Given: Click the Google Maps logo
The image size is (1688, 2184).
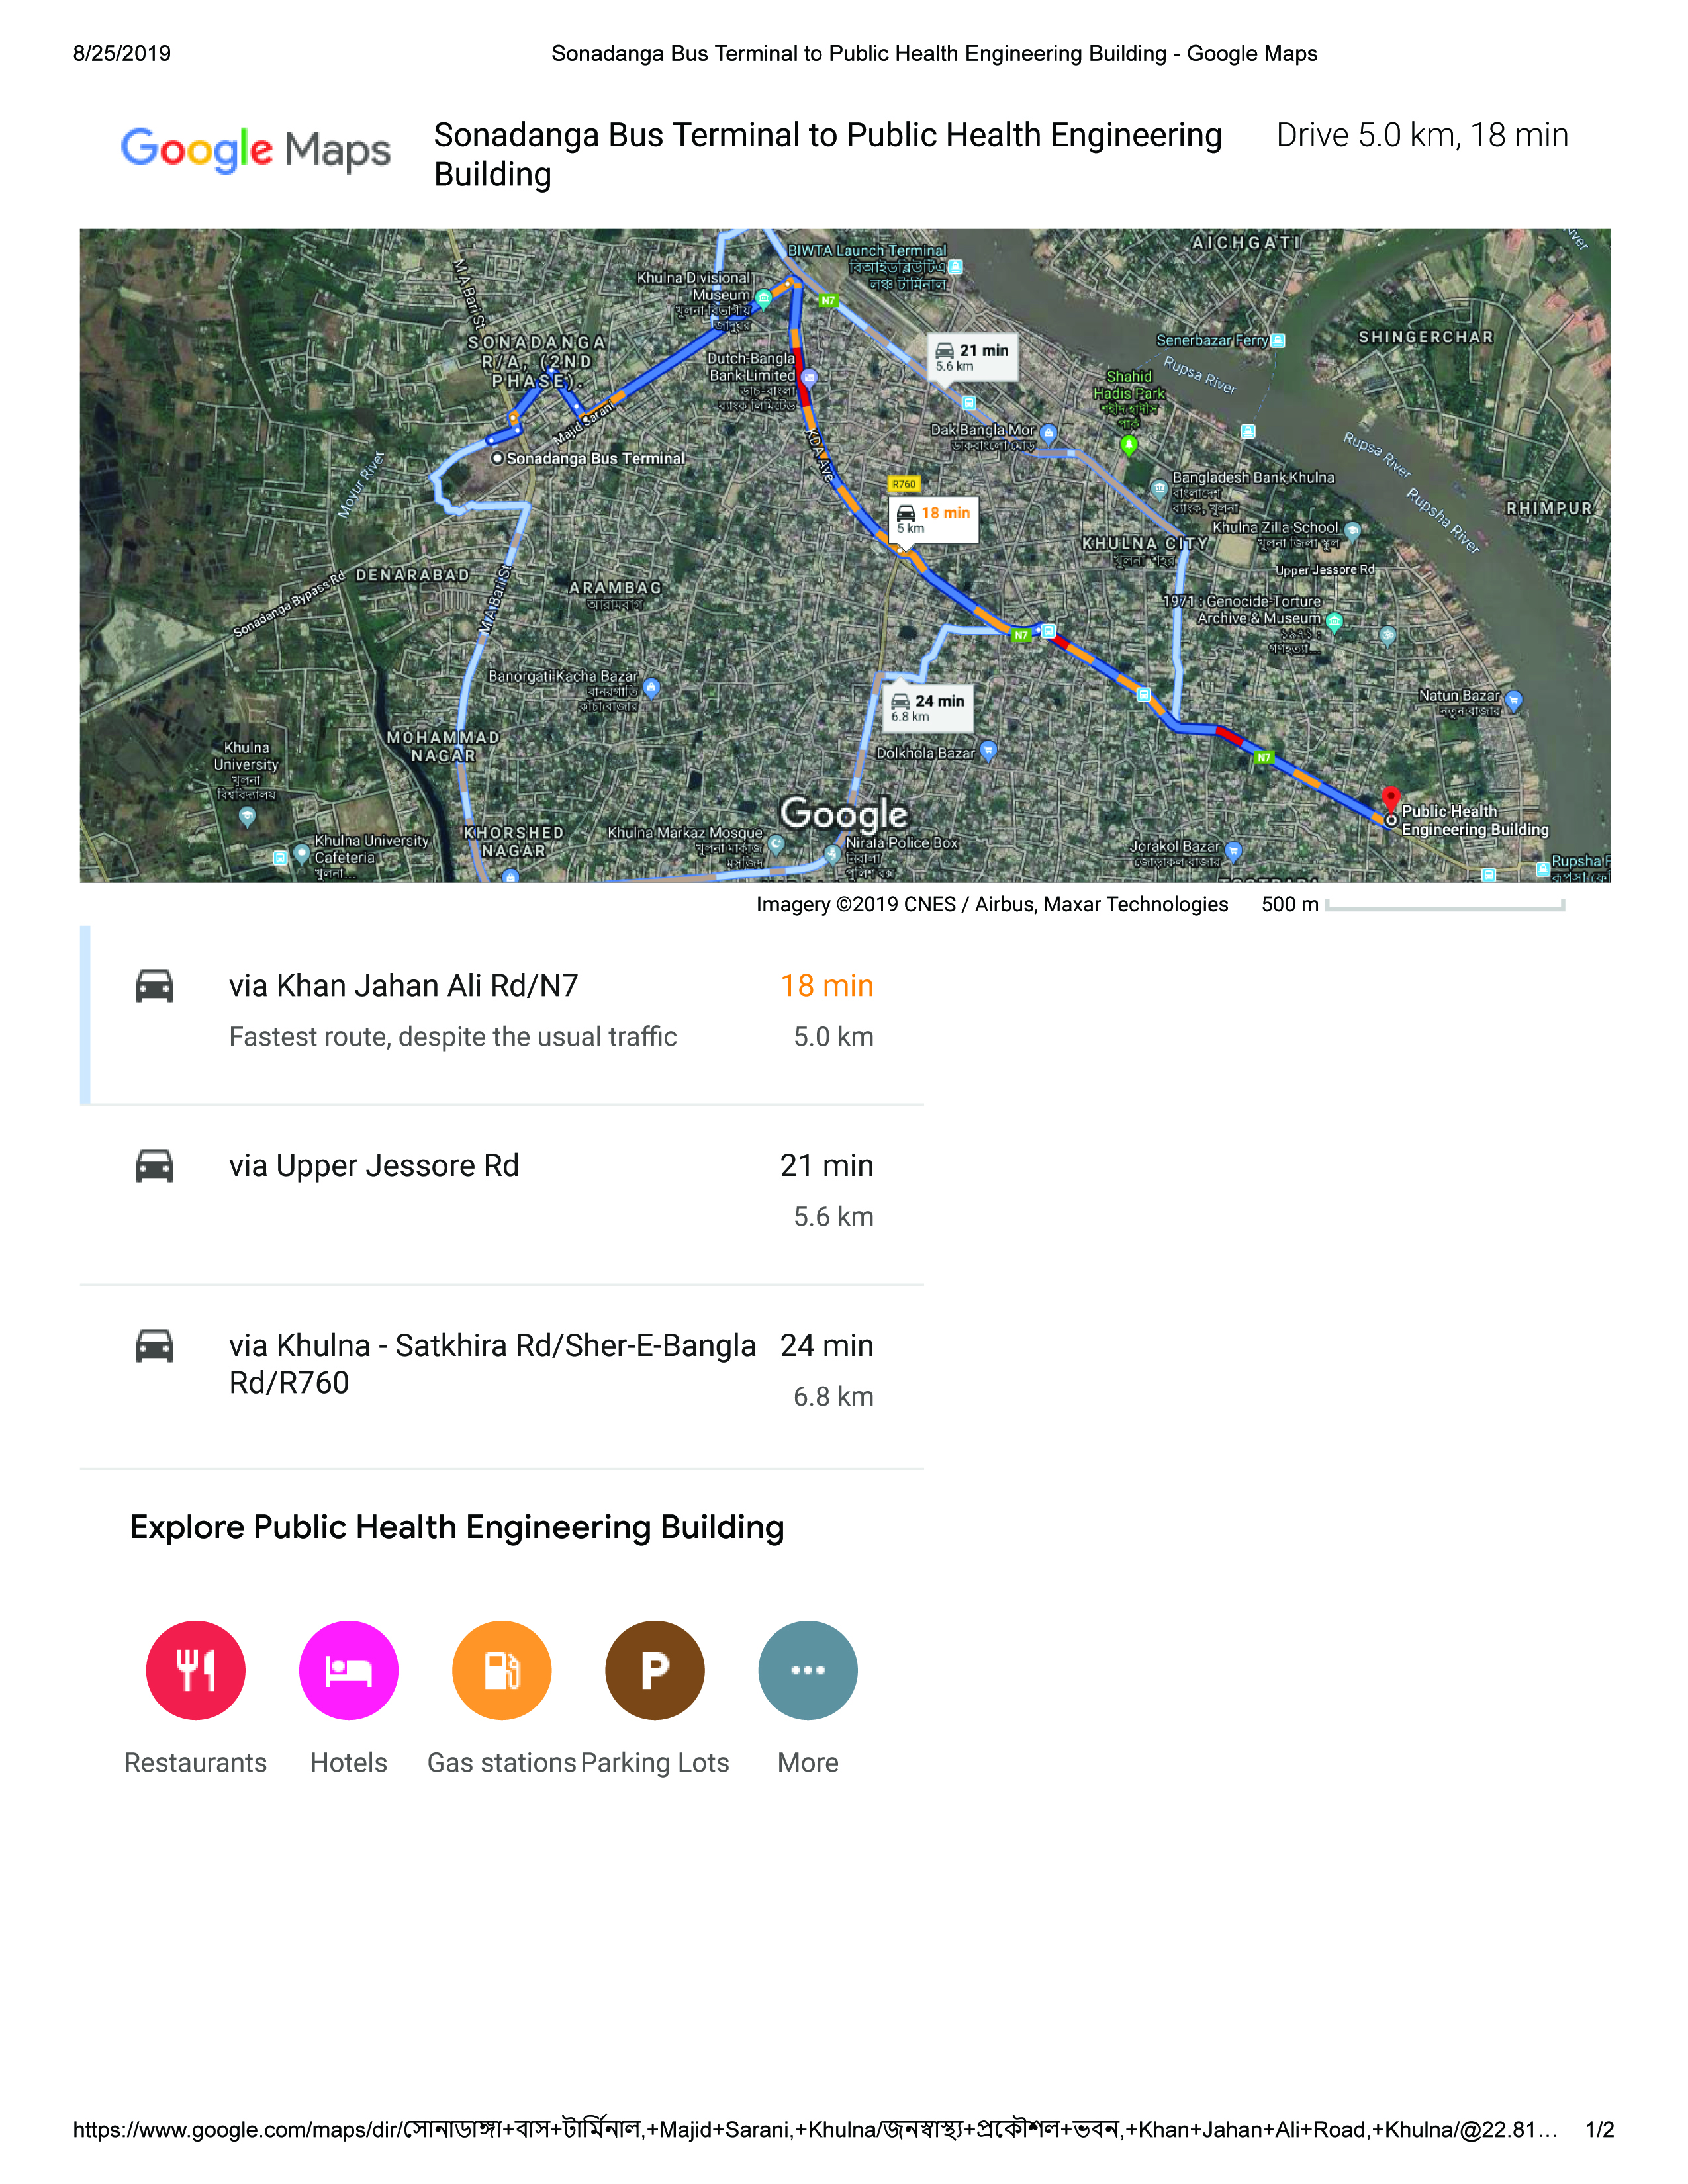Looking at the screenshot, I should pos(255,150).
